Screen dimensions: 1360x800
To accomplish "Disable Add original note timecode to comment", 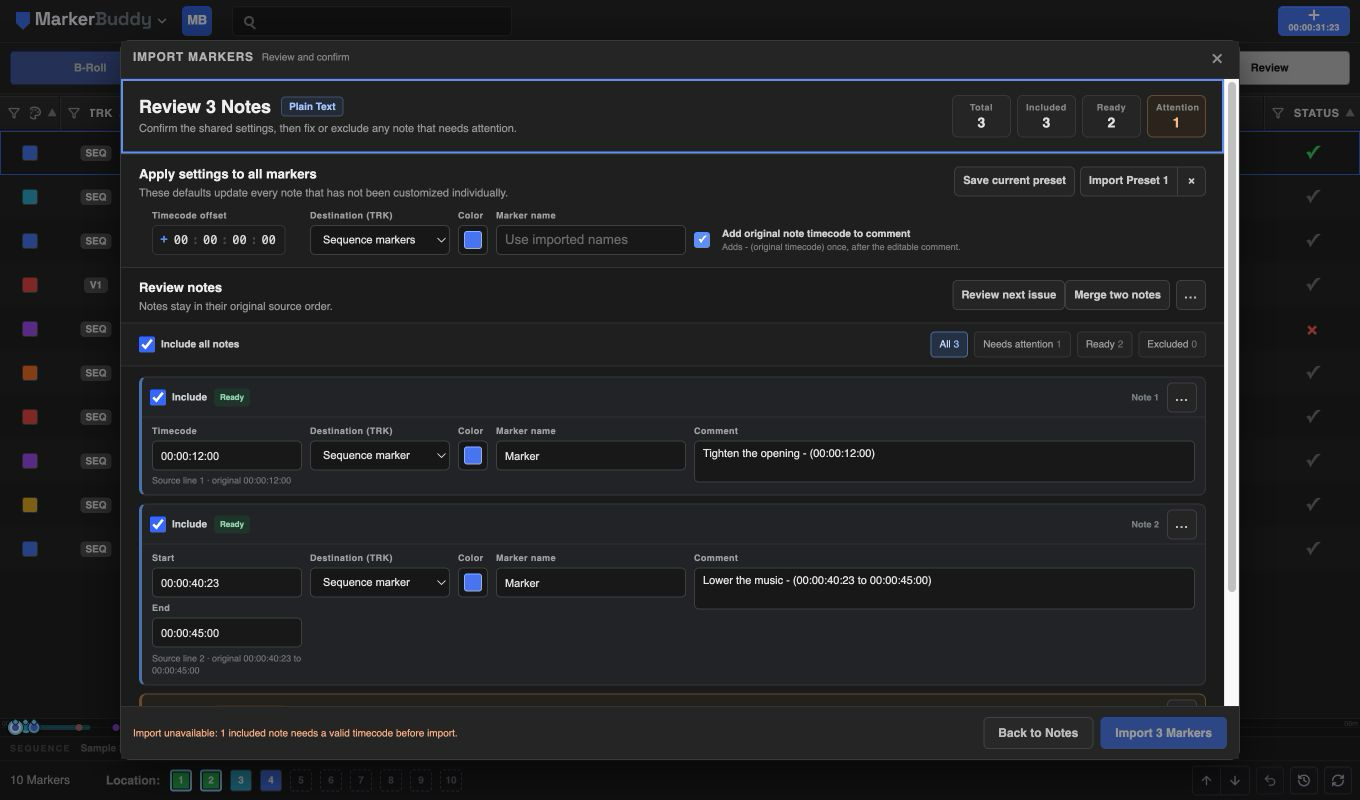I will (x=702, y=240).
